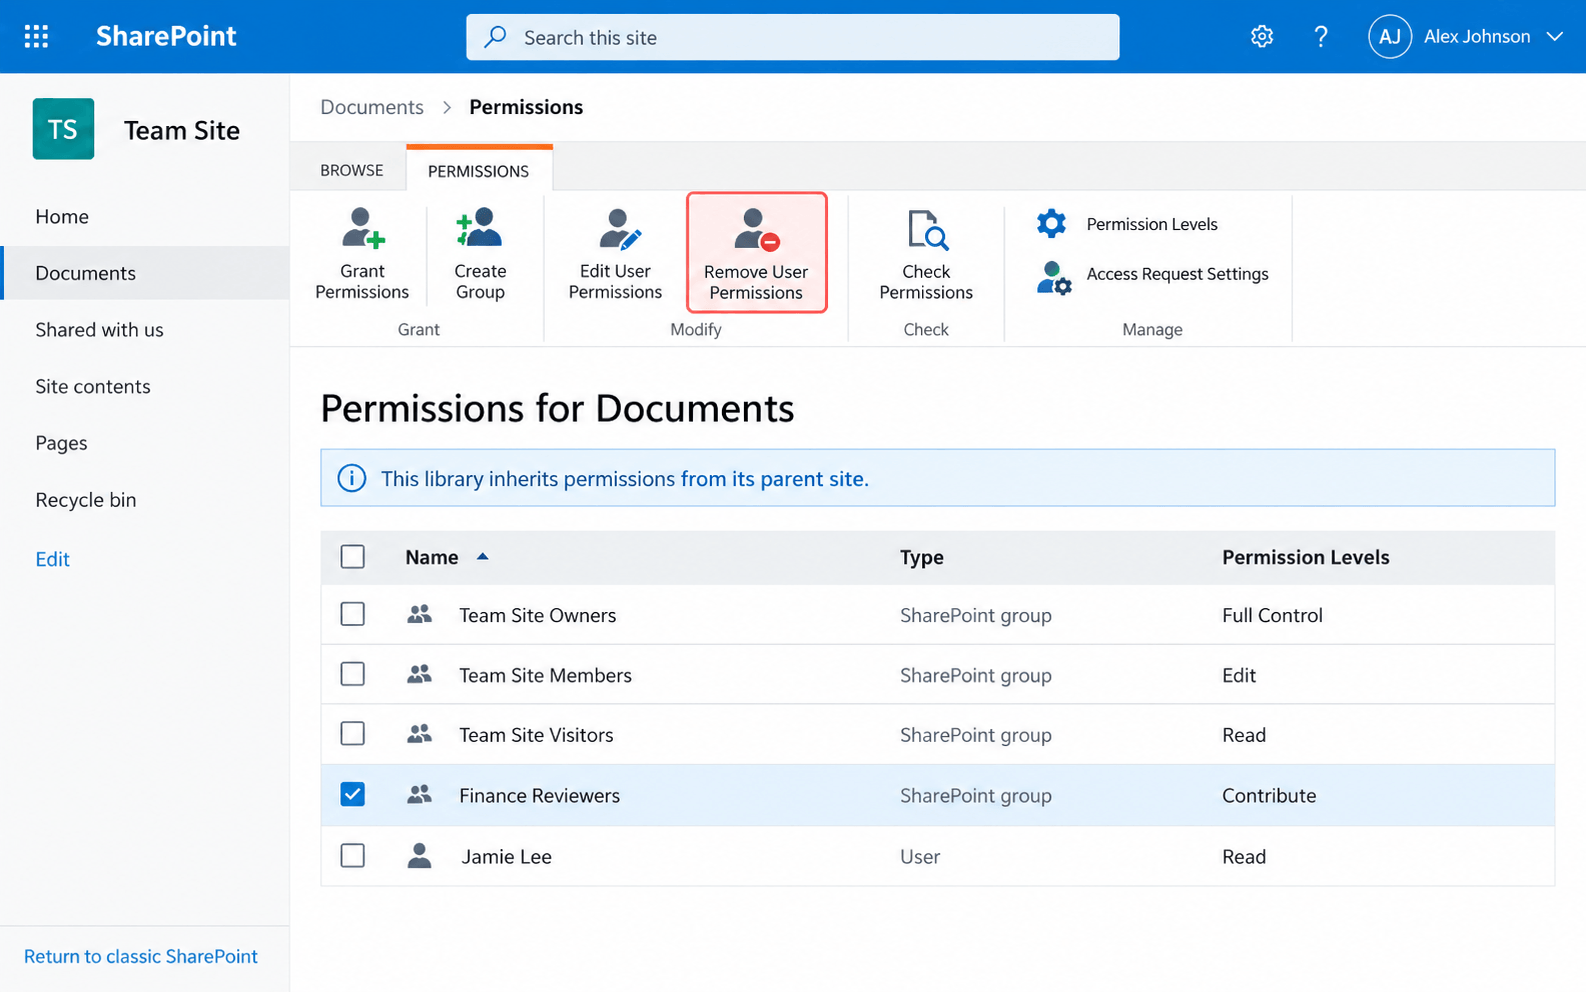Open the settings gear in header

tap(1262, 37)
